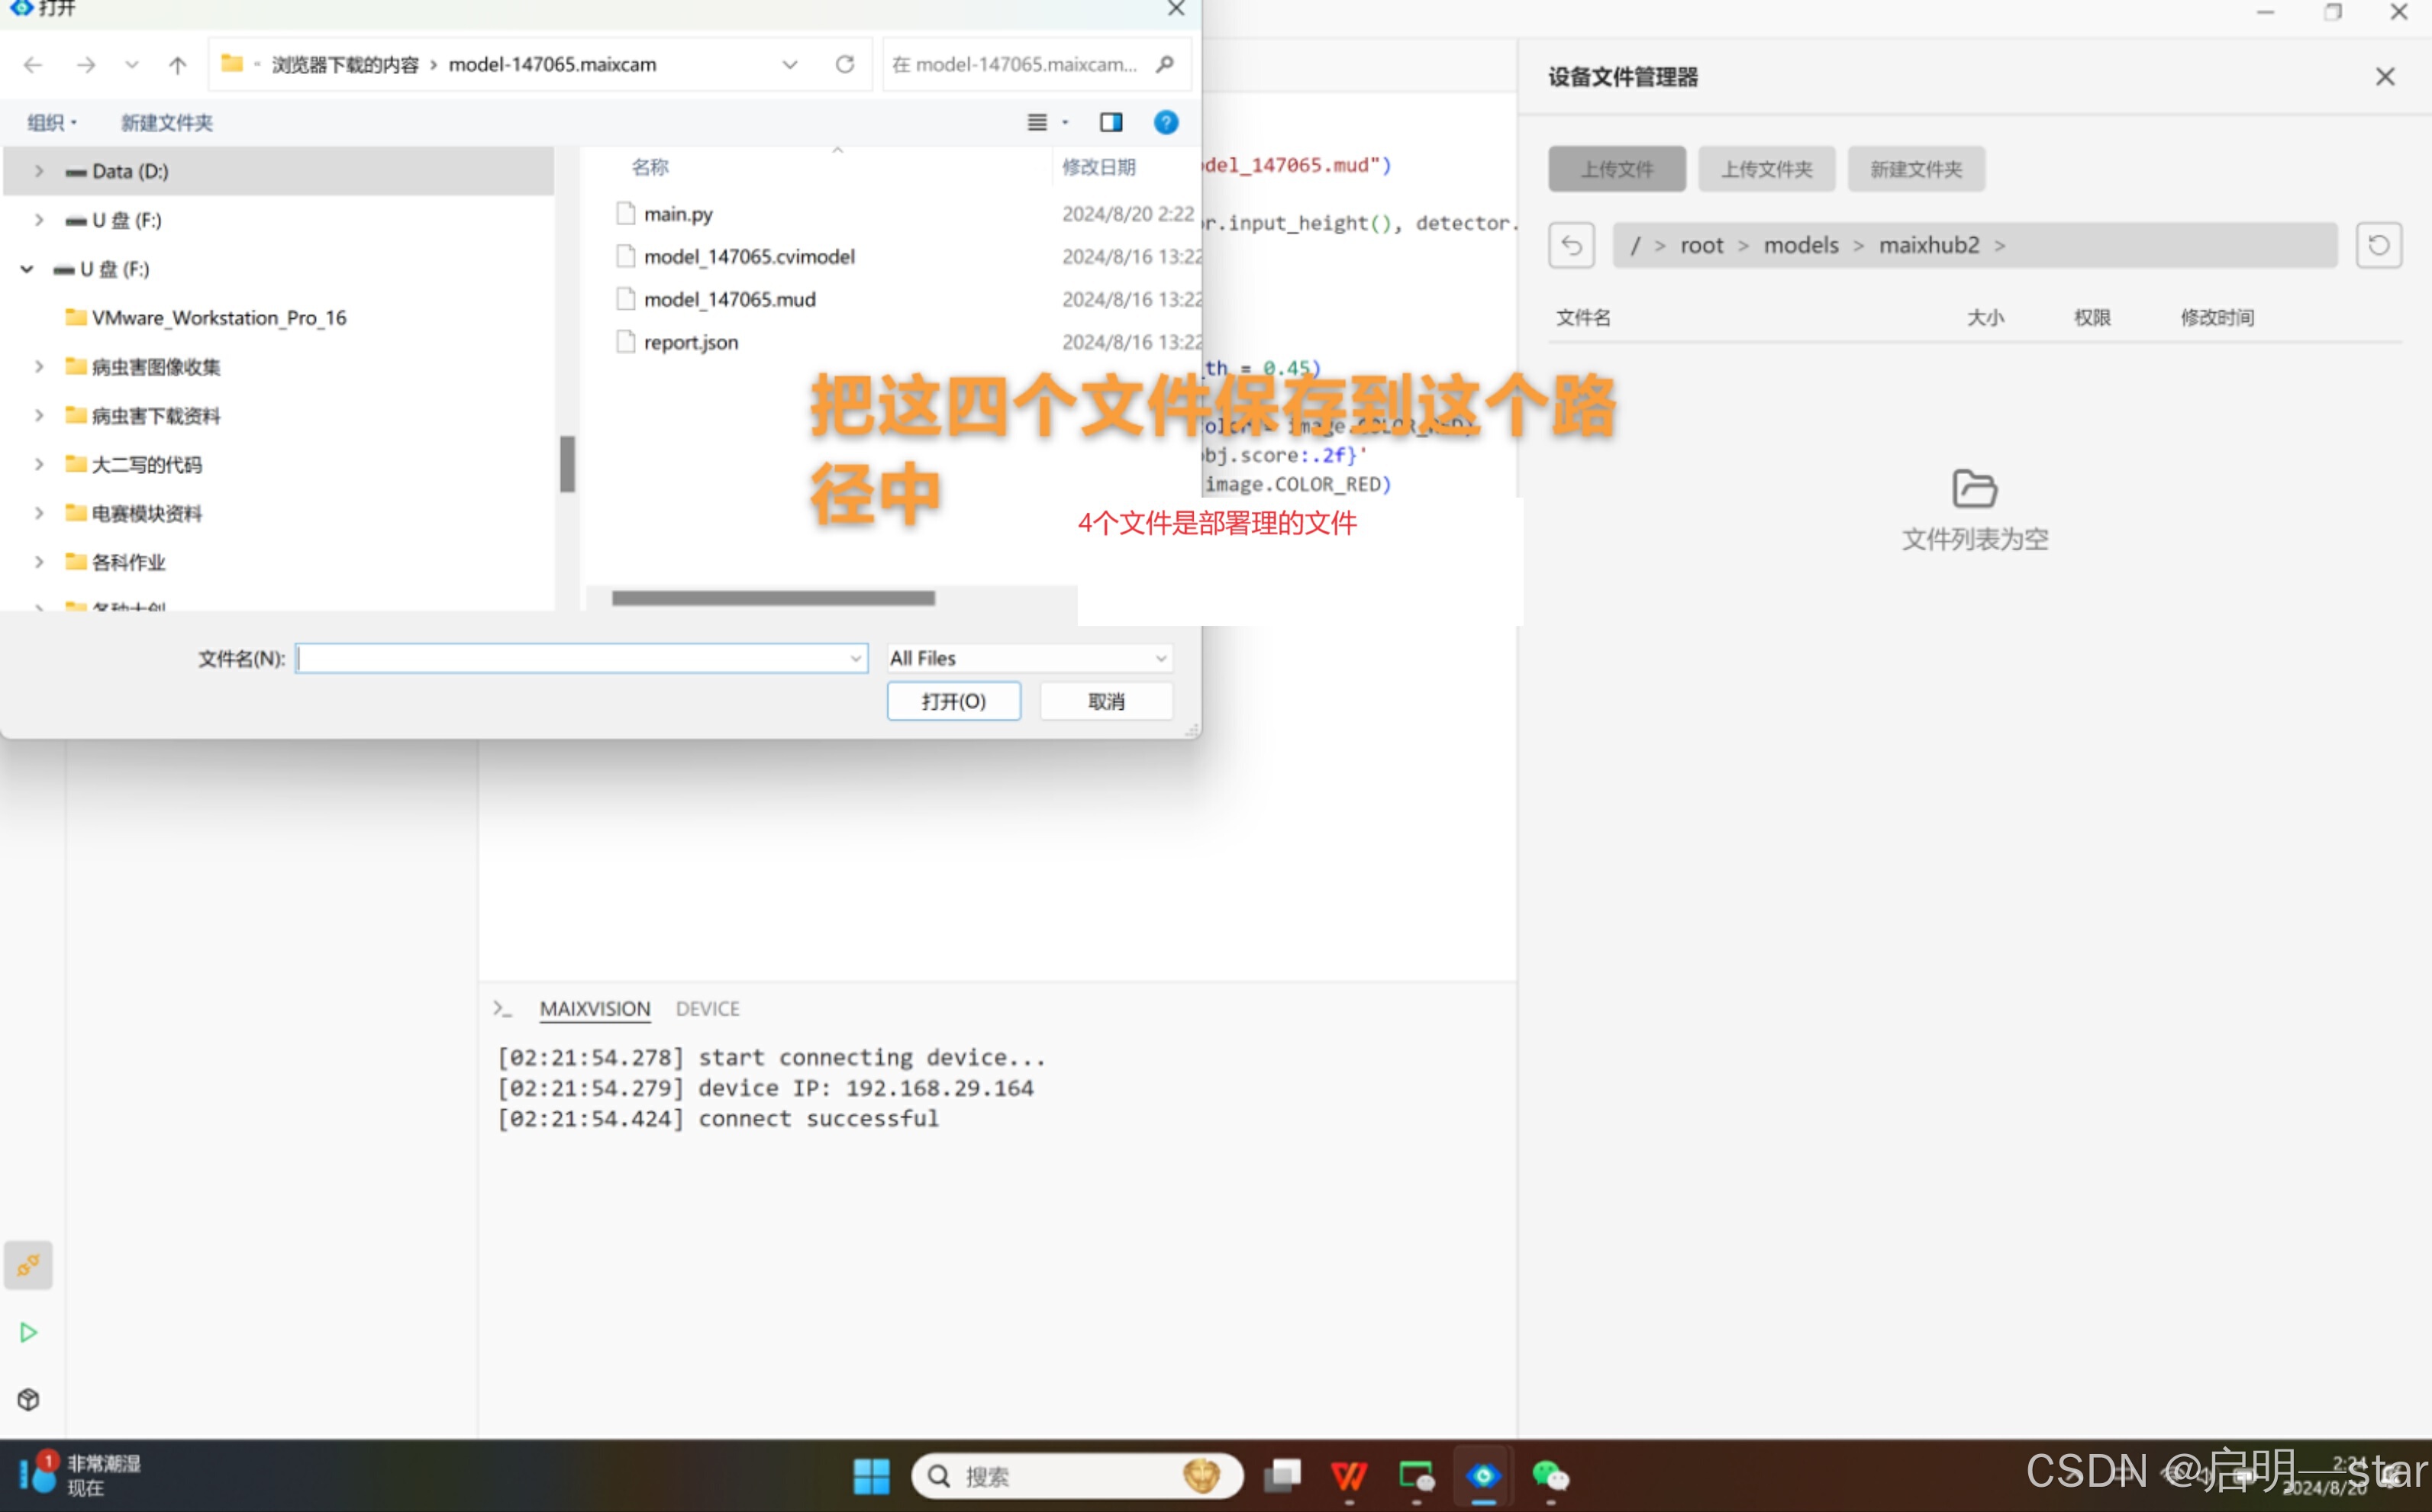Open the view options dropdown in dialog
The height and width of the screenshot is (1512, 2432).
[x=1065, y=122]
